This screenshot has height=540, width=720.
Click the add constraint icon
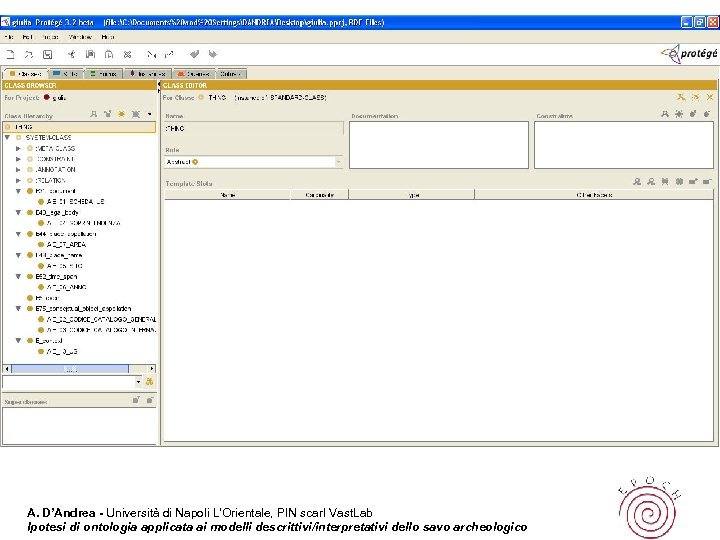coord(693,114)
